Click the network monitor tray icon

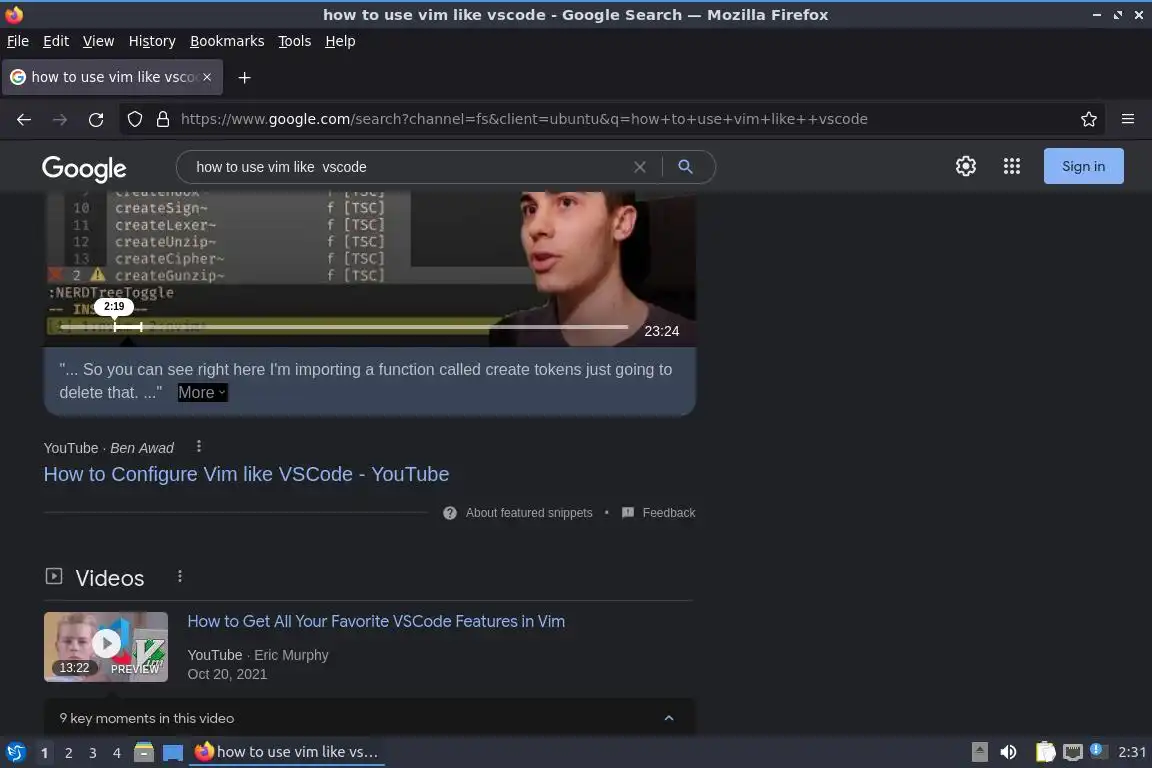pos(1073,752)
